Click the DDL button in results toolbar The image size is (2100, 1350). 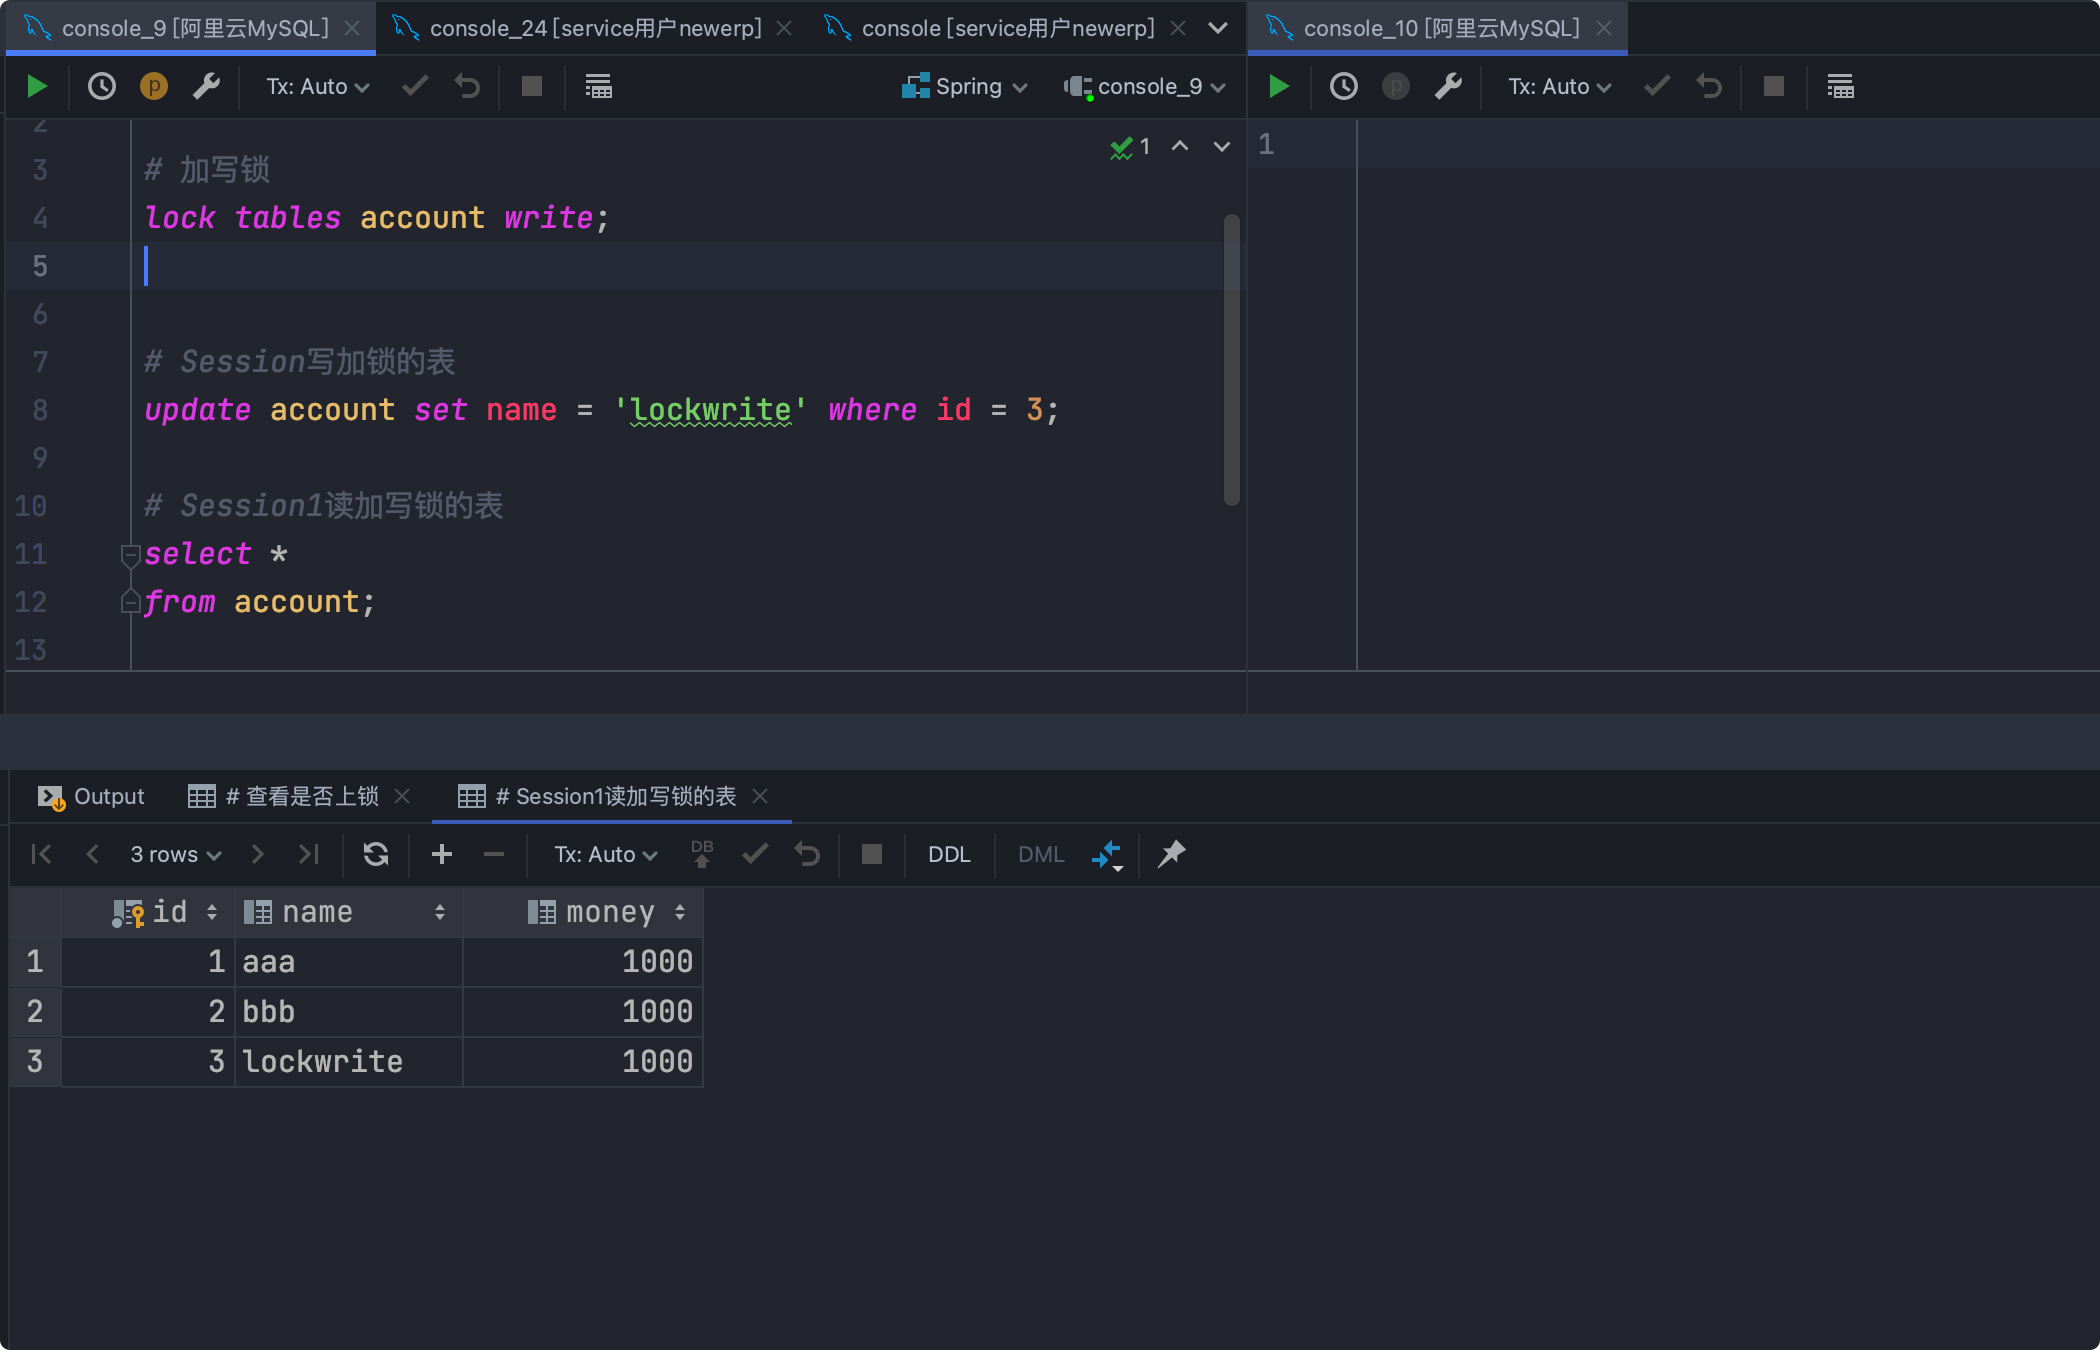click(x=948, y=855)
